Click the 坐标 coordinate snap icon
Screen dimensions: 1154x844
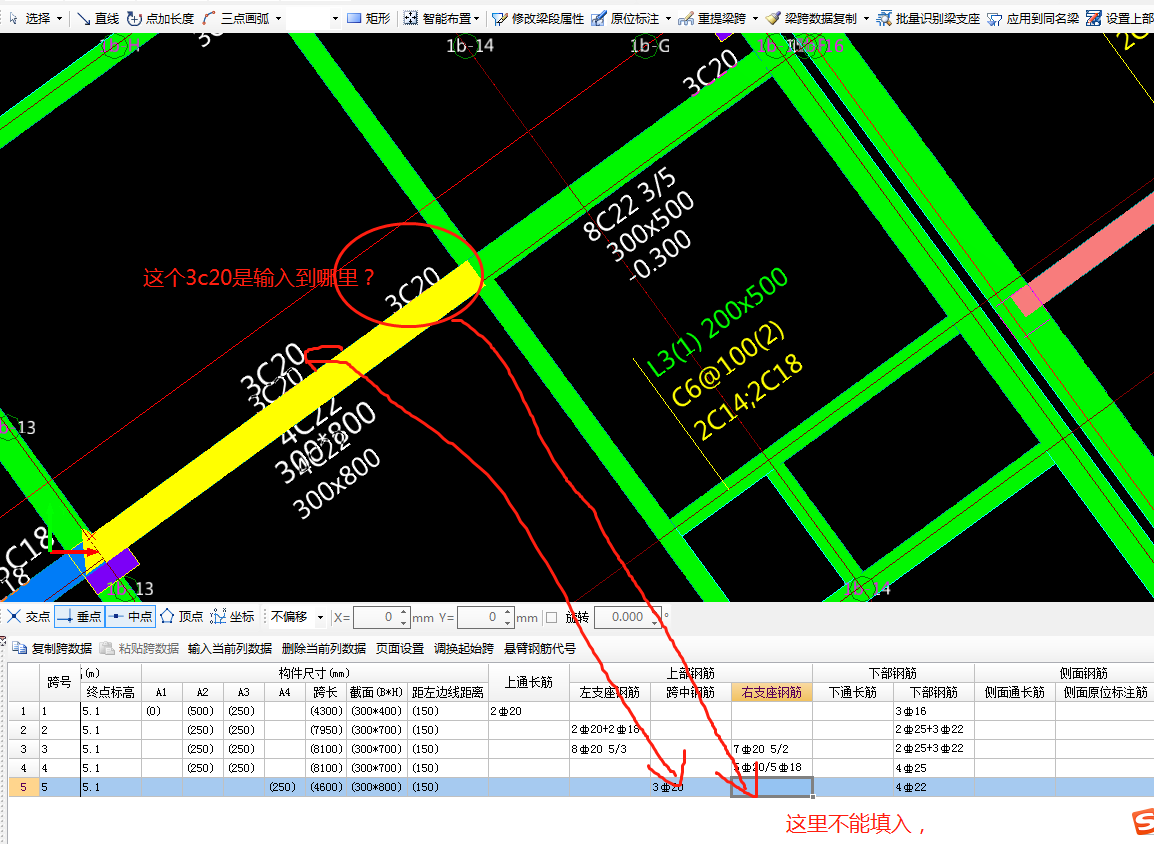coord(218,617)
